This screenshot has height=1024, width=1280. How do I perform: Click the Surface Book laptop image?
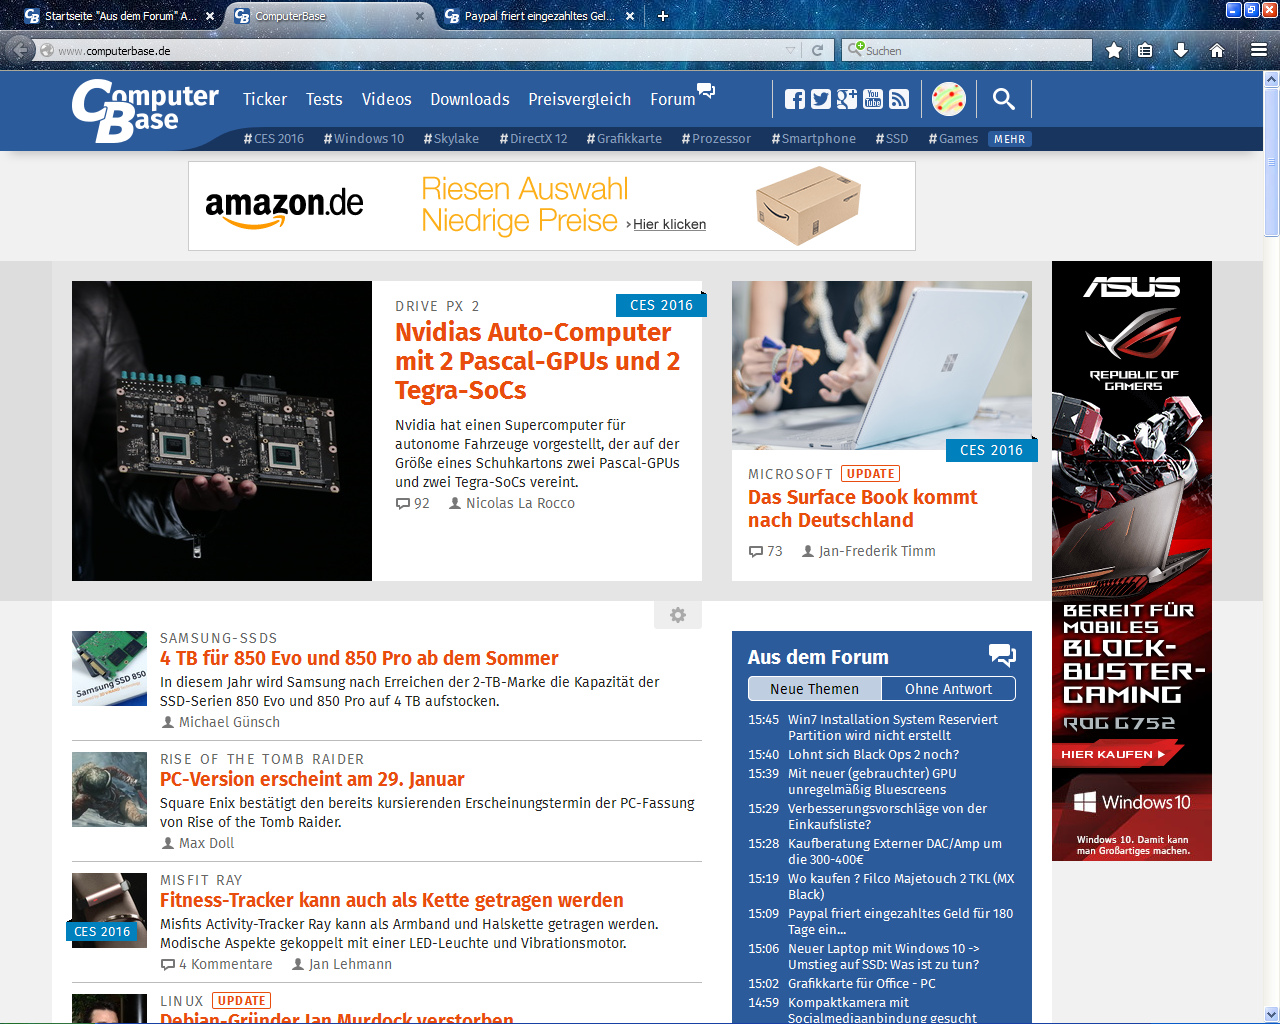click(x=882, y=365)
